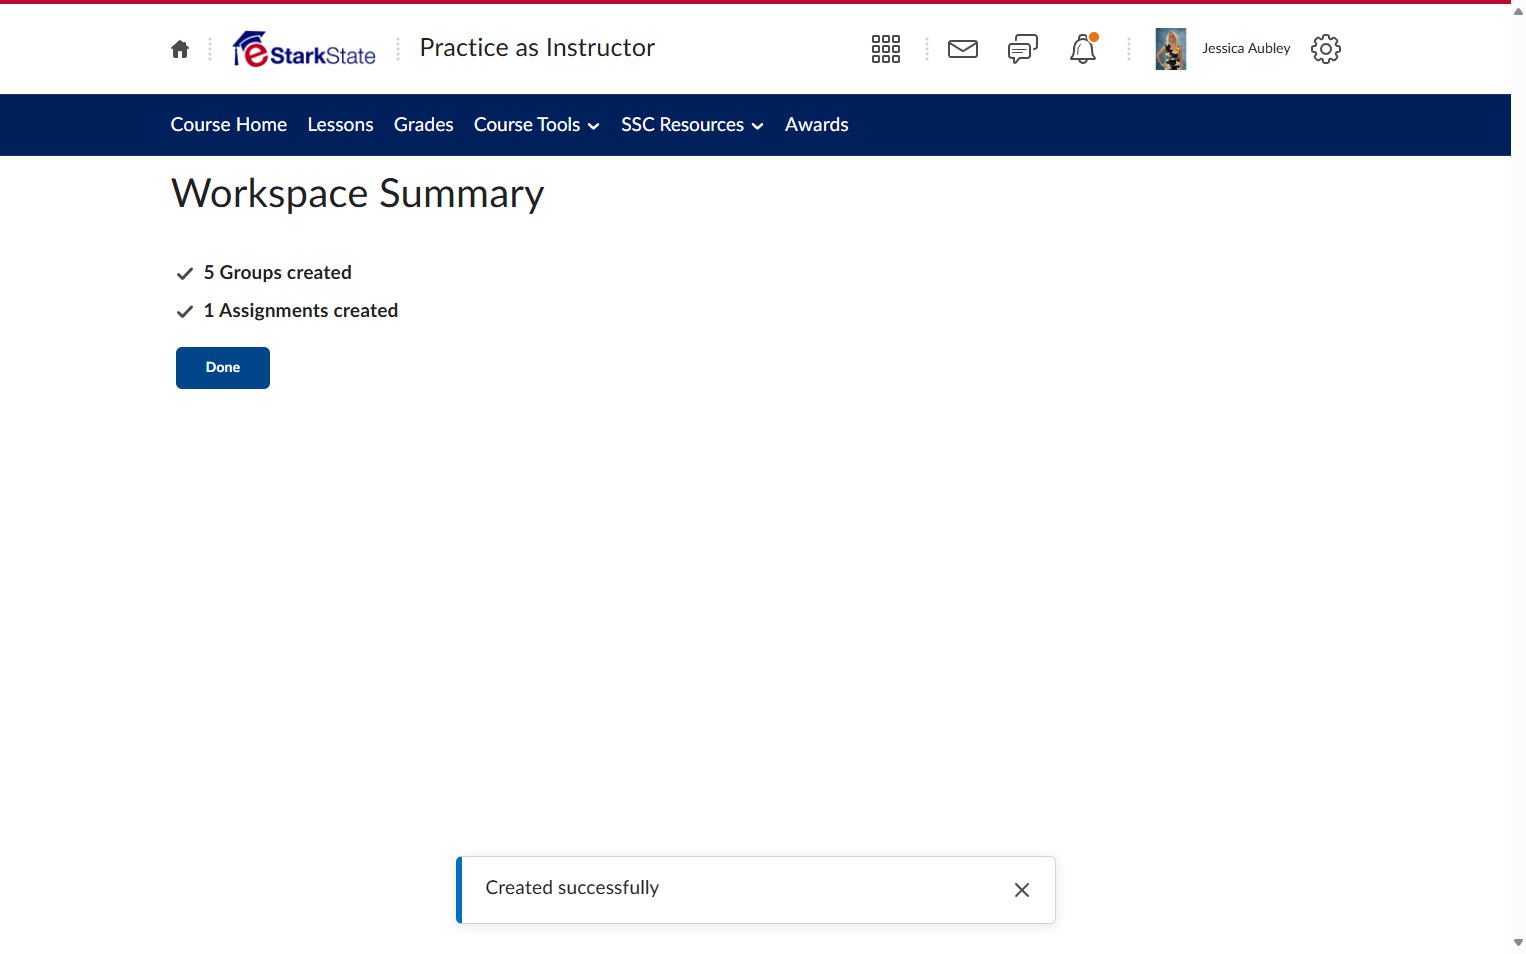Open Jessica Aubley user menu
The height and width of the screenshot is (954, 1526).
(1246, 49)
